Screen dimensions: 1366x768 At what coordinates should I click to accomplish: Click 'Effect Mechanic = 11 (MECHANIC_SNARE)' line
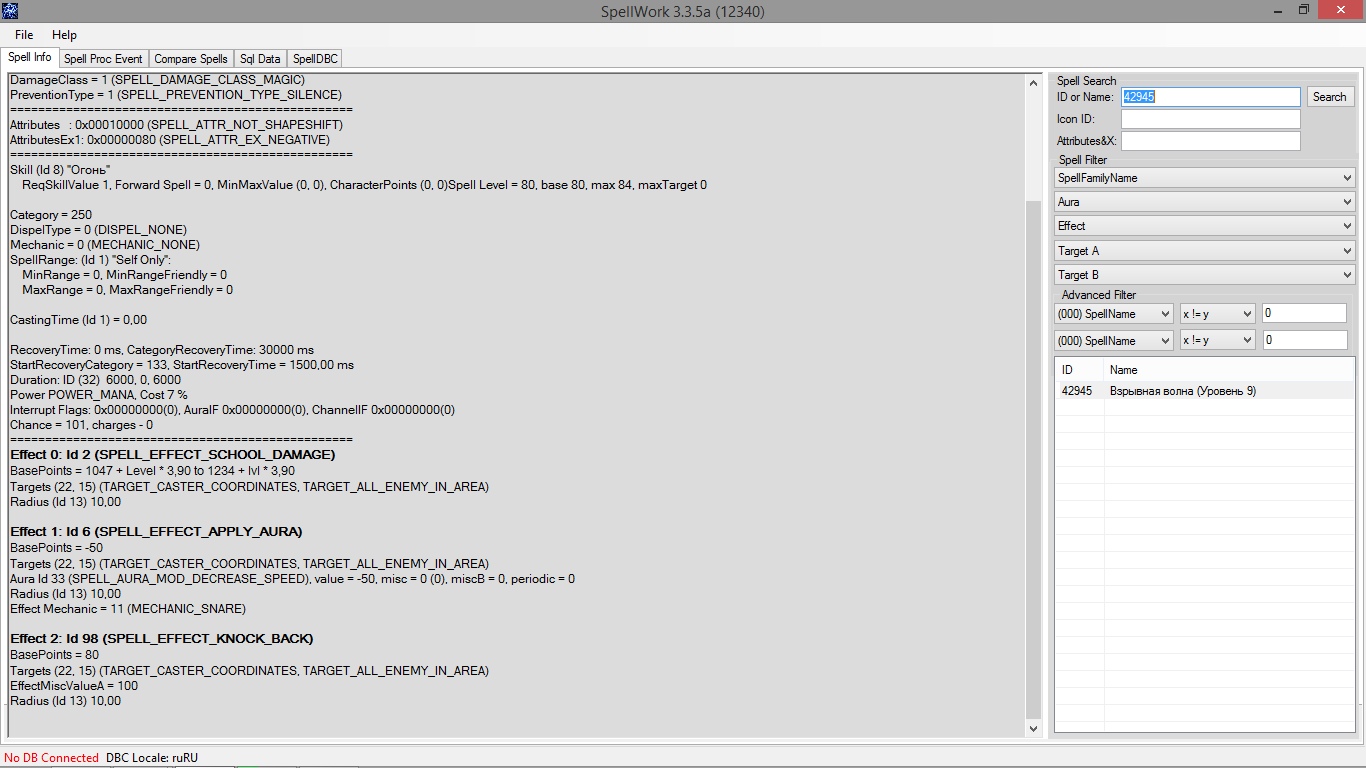click(128, 609)
